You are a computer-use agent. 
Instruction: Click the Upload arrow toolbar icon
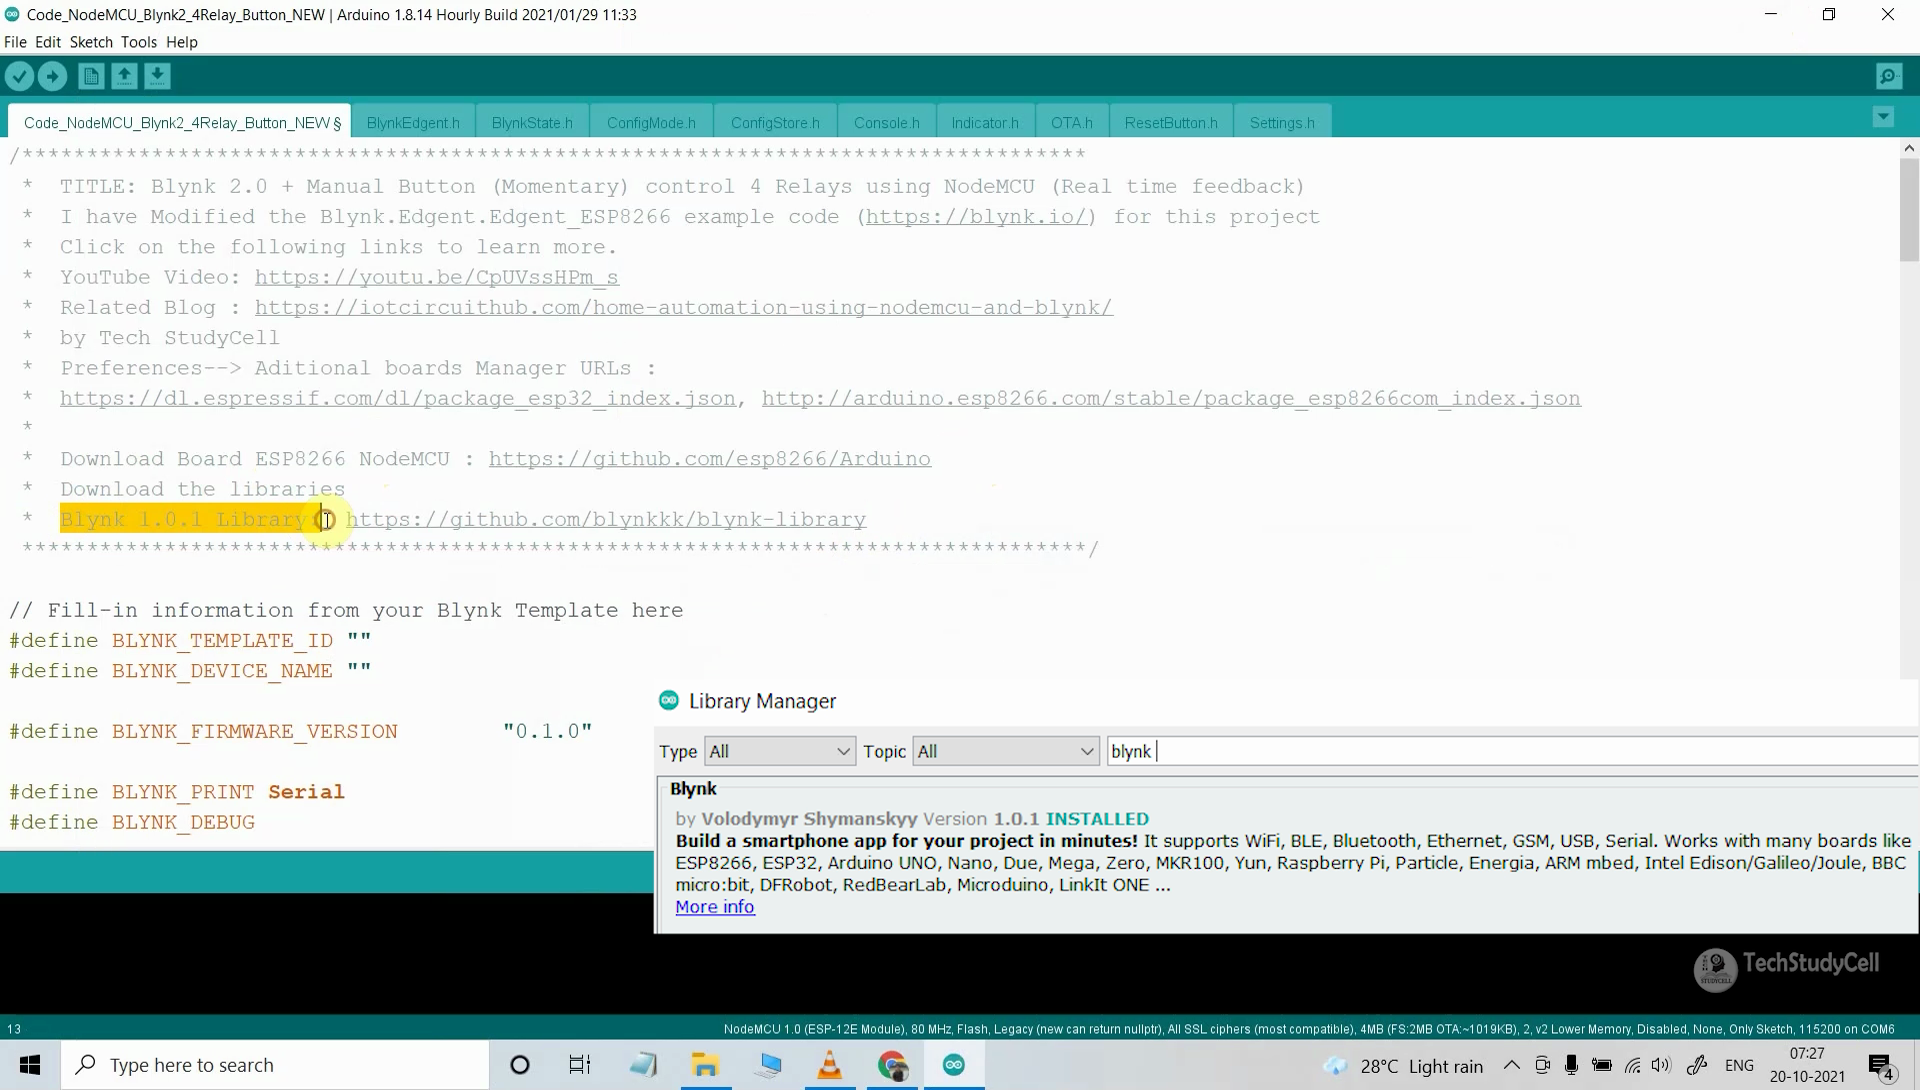coord(52,76)
